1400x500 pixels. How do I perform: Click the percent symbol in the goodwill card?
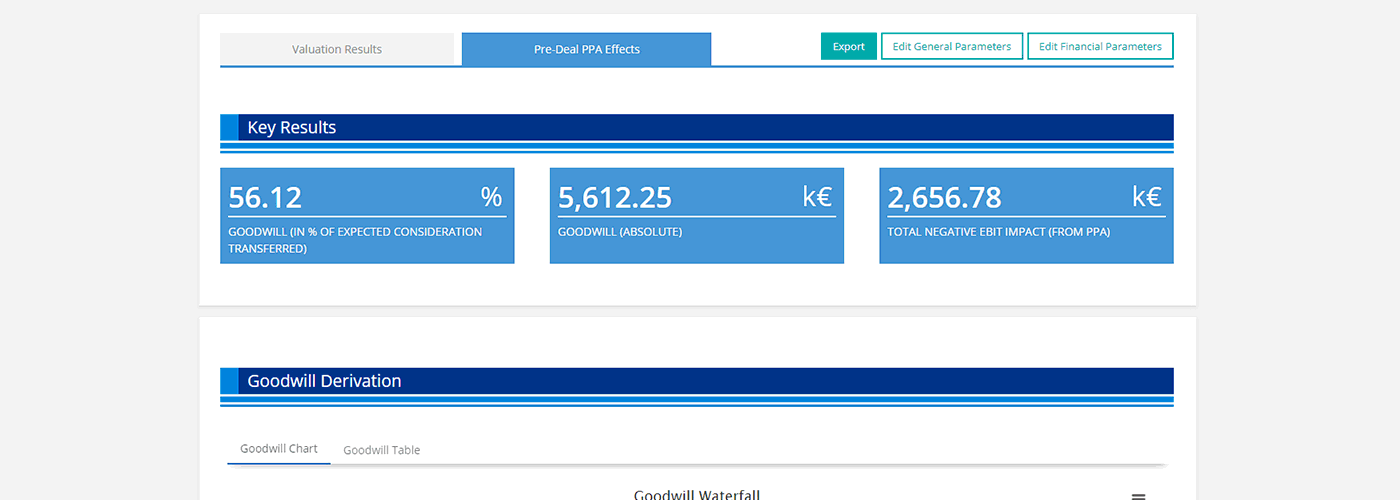491,197
